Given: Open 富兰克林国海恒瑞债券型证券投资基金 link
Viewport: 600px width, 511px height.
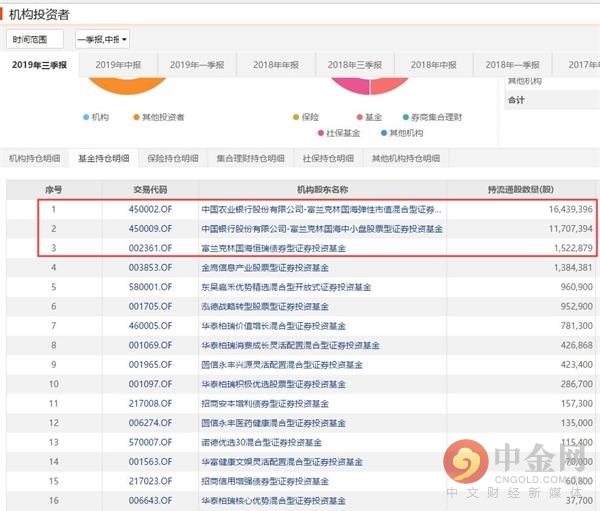Looking at the screenshot, I should point(274,248).
